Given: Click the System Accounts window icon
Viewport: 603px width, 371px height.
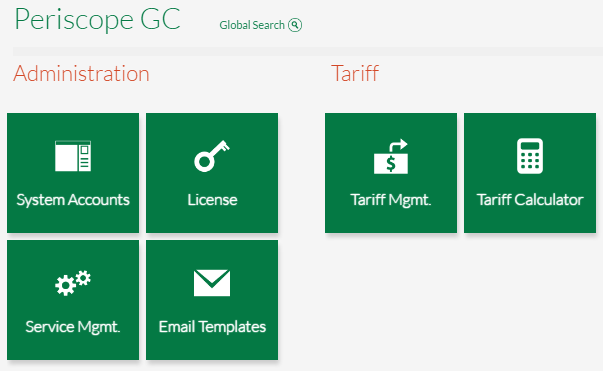Looking at the screenshot, I should tap(73, 156).
